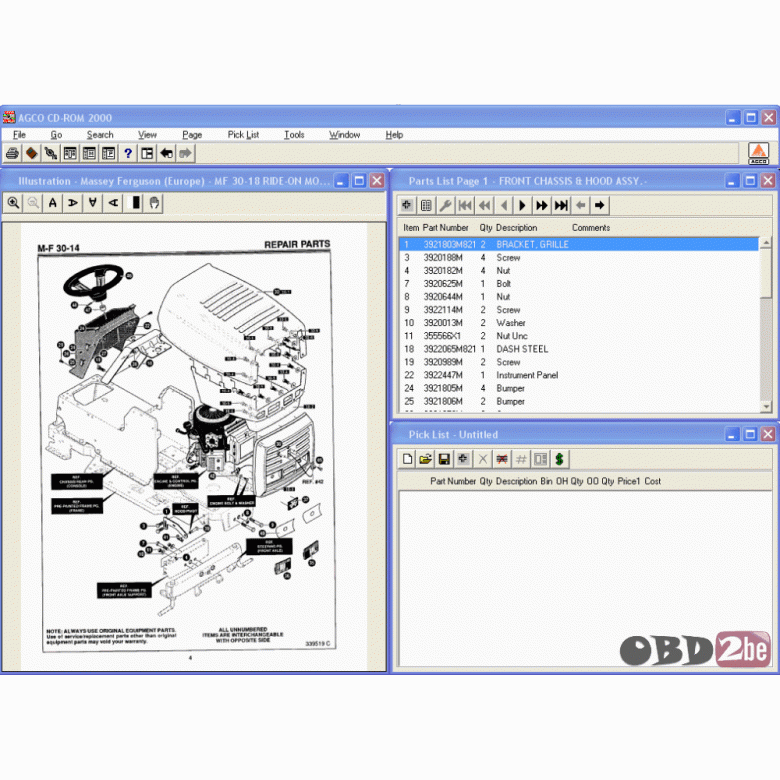
Task: Toggle the black and white invert icon
Action: coord(134,203)
